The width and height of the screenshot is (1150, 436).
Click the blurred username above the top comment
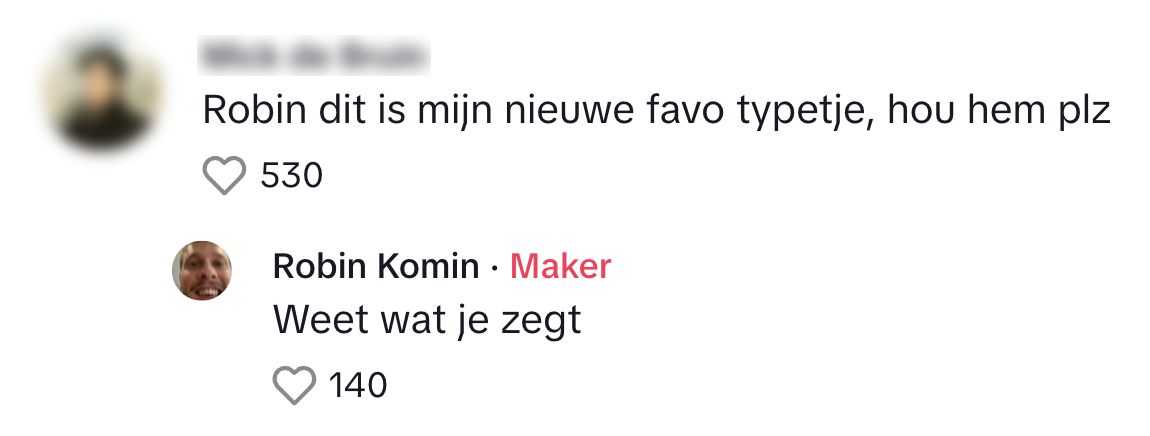click(315, 56)
